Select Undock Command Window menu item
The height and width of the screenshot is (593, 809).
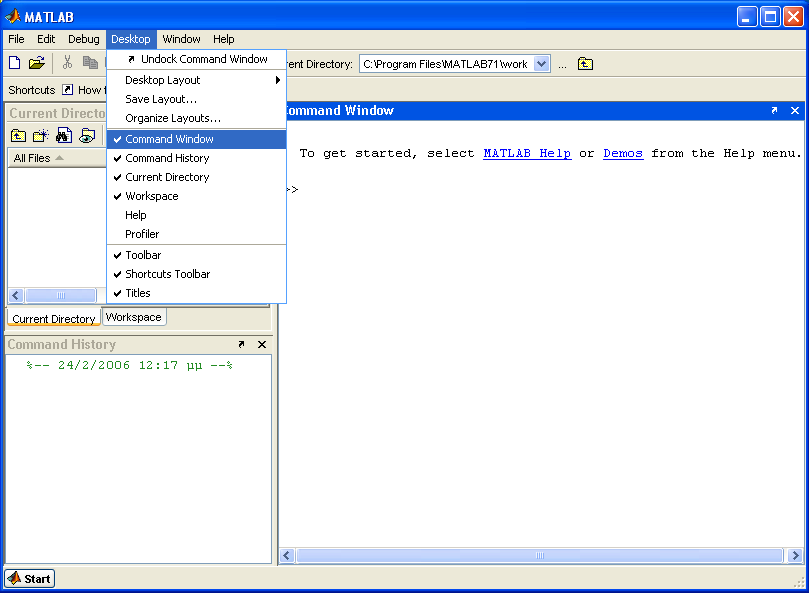pyautogui.click(x=197, y=59)
